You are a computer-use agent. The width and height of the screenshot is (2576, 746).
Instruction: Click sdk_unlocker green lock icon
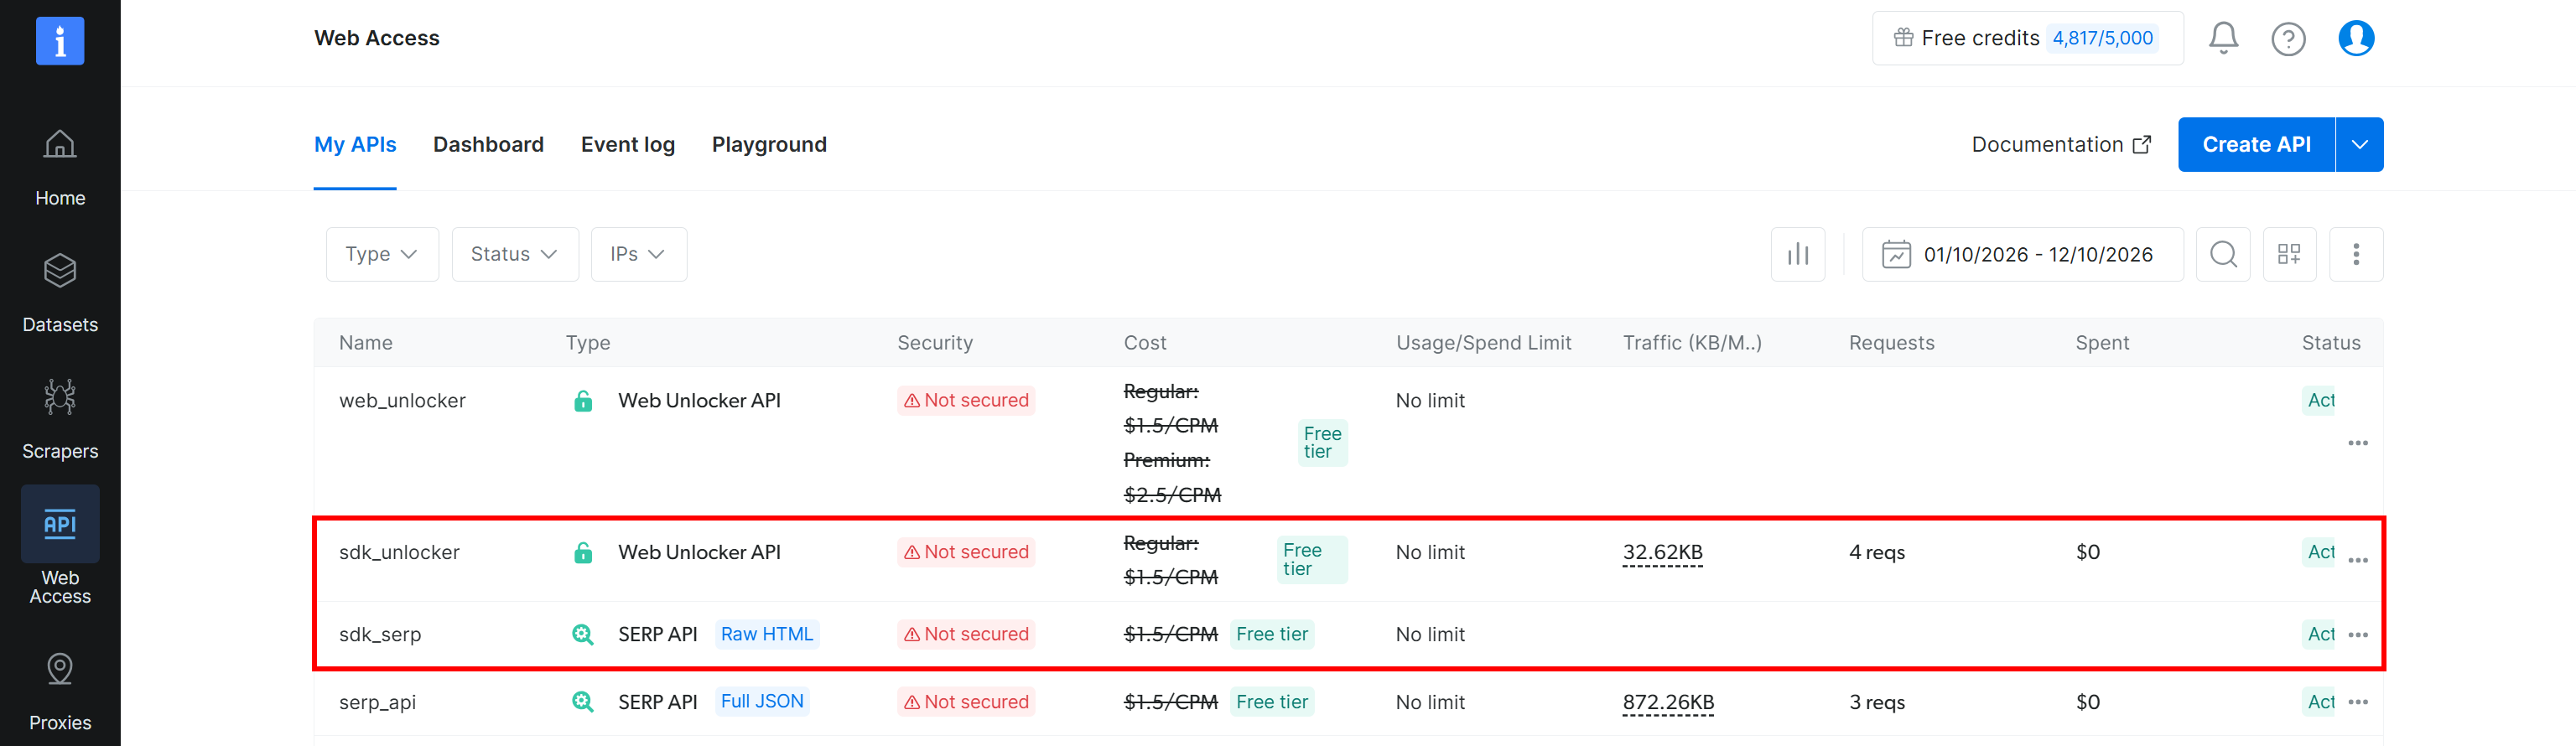point(583,552)
